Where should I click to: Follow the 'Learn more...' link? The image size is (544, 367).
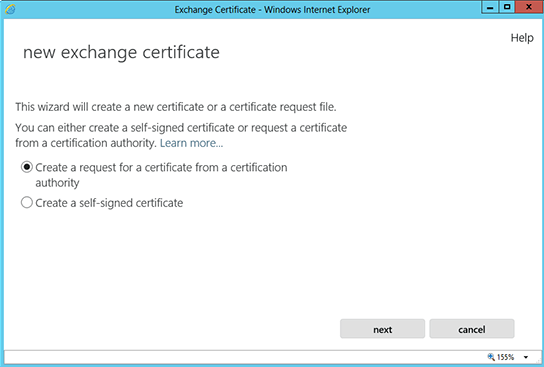click(192, 143)
